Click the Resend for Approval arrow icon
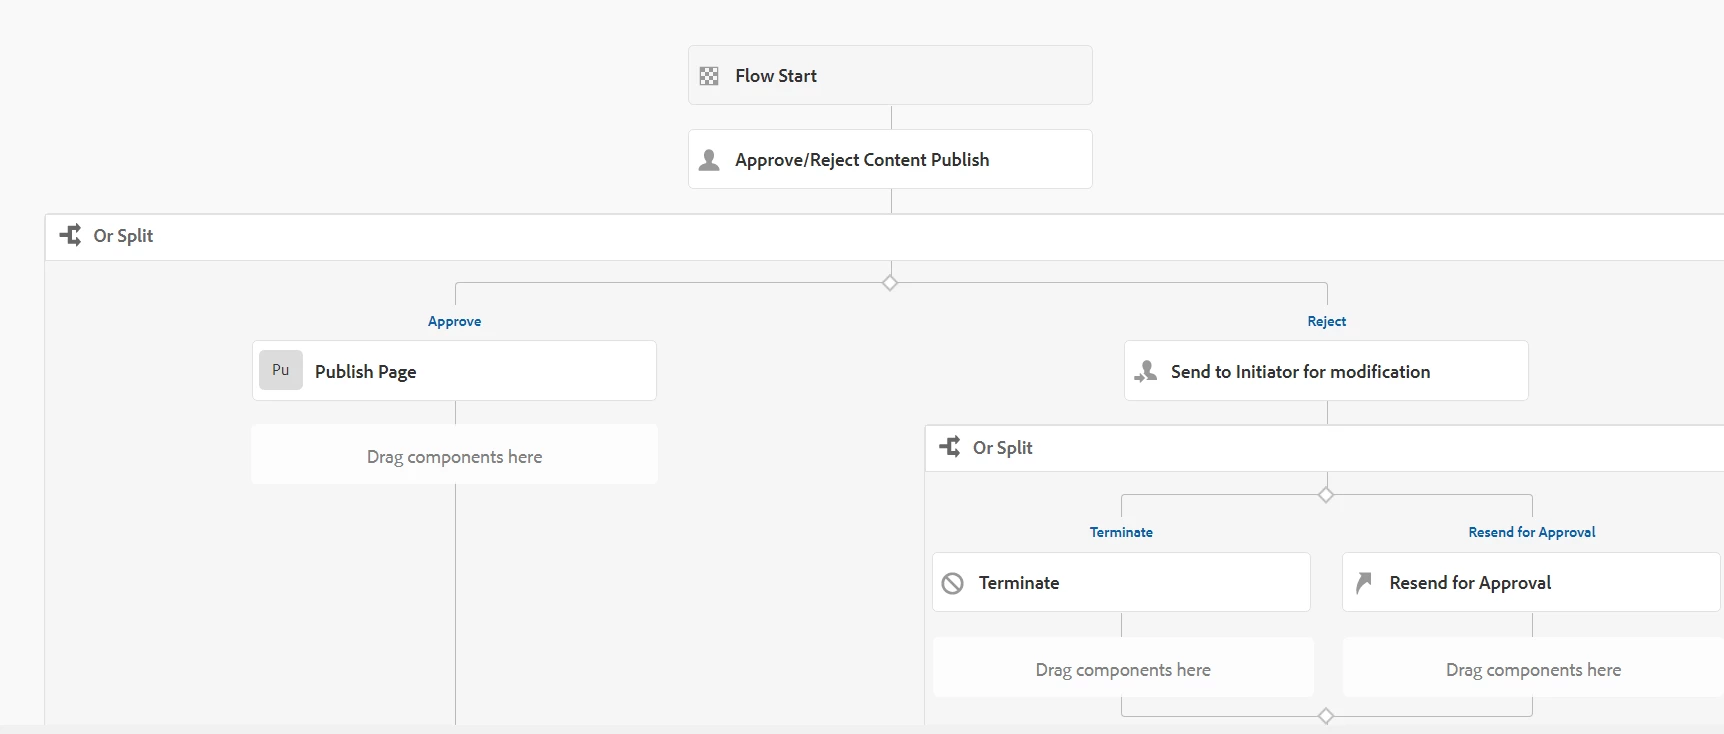This screenshot has height=734, width=1724. (x=1363, y=583)
